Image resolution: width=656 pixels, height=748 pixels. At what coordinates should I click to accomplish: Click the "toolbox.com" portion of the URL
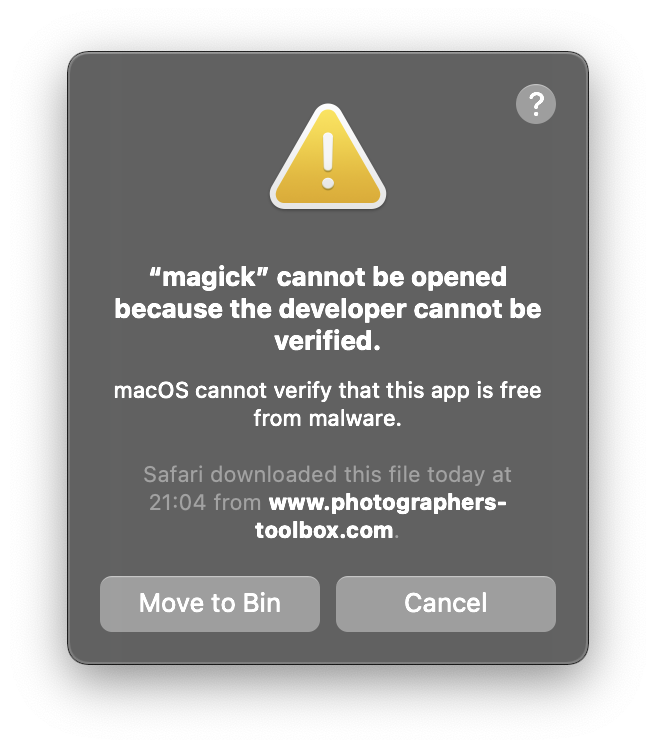tap(324, 530)
